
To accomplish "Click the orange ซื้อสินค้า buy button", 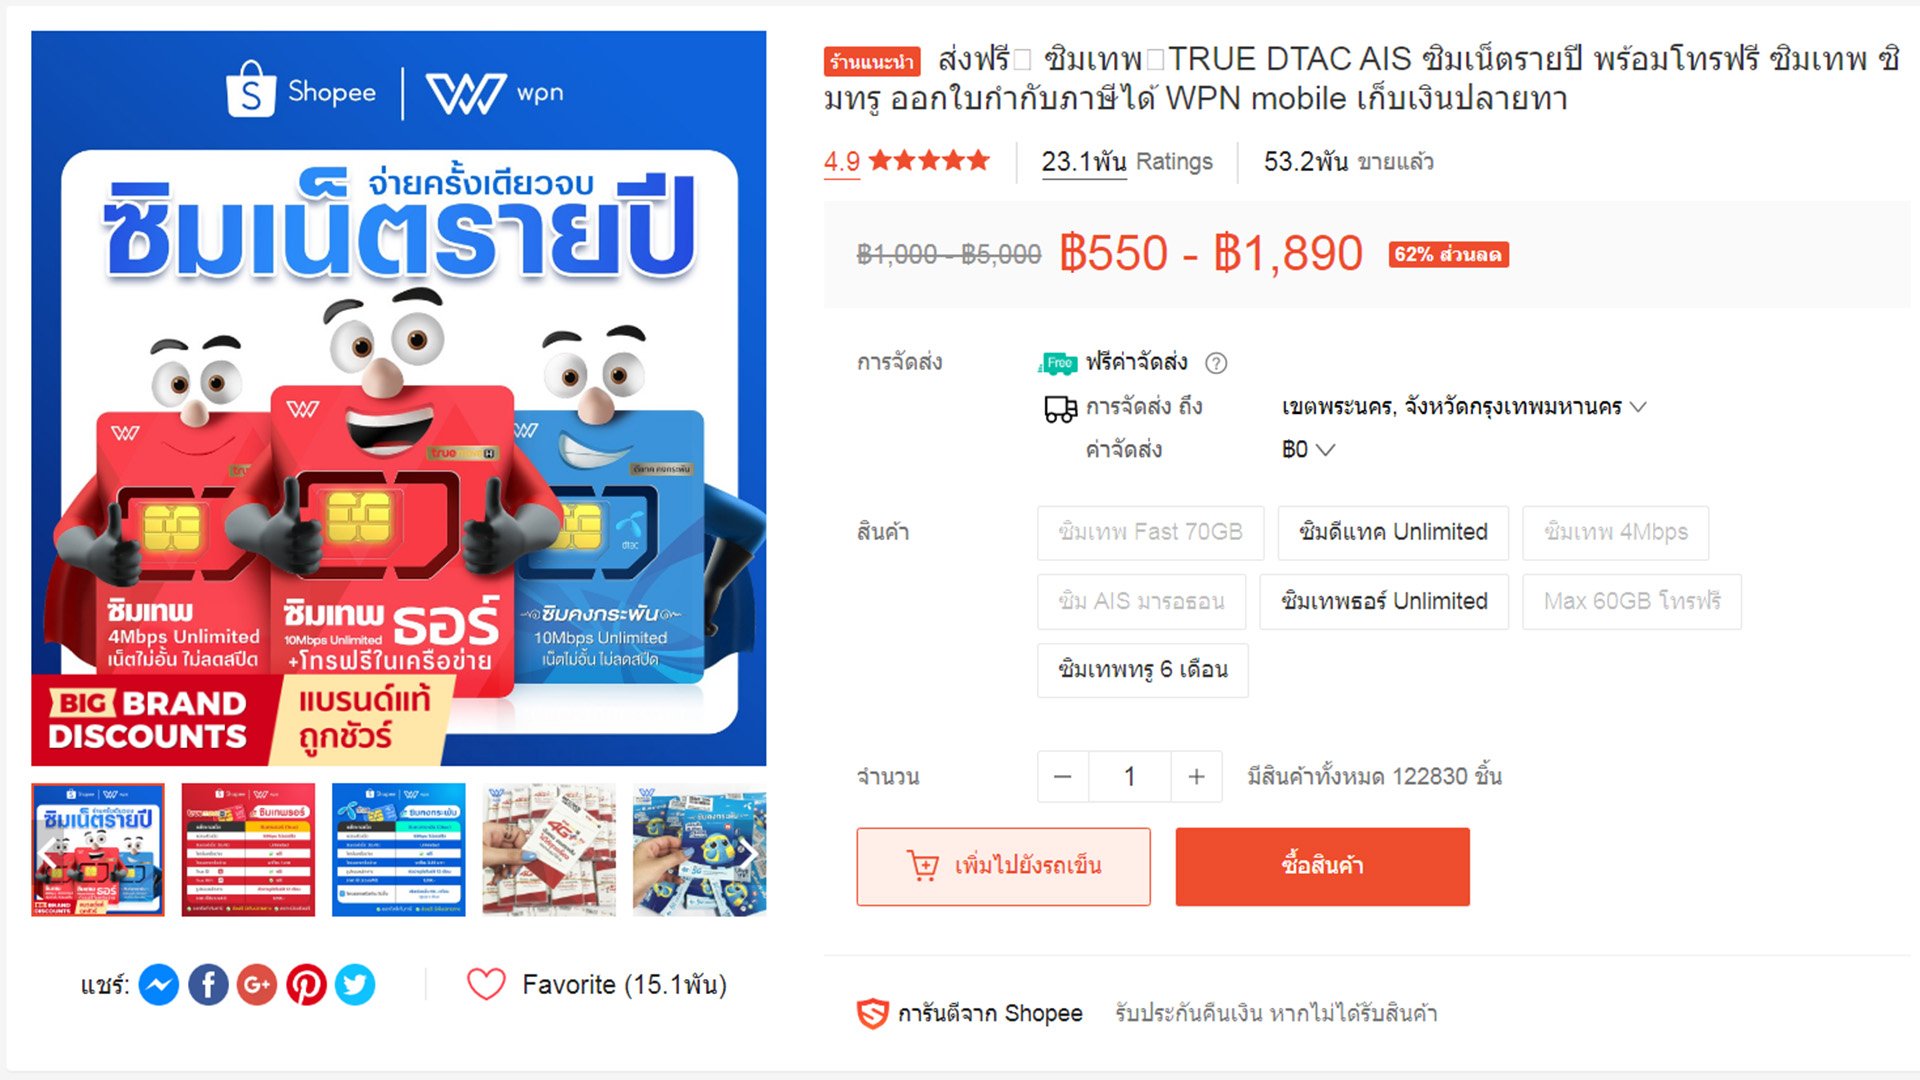I will click(1322, 866).
